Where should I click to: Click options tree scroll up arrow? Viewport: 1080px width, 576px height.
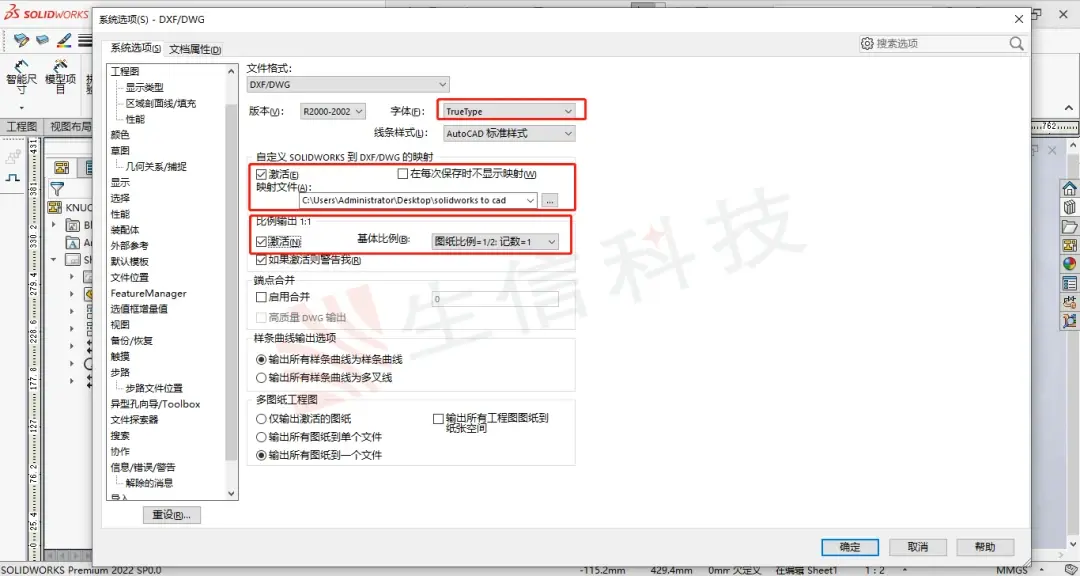[231, 71]
